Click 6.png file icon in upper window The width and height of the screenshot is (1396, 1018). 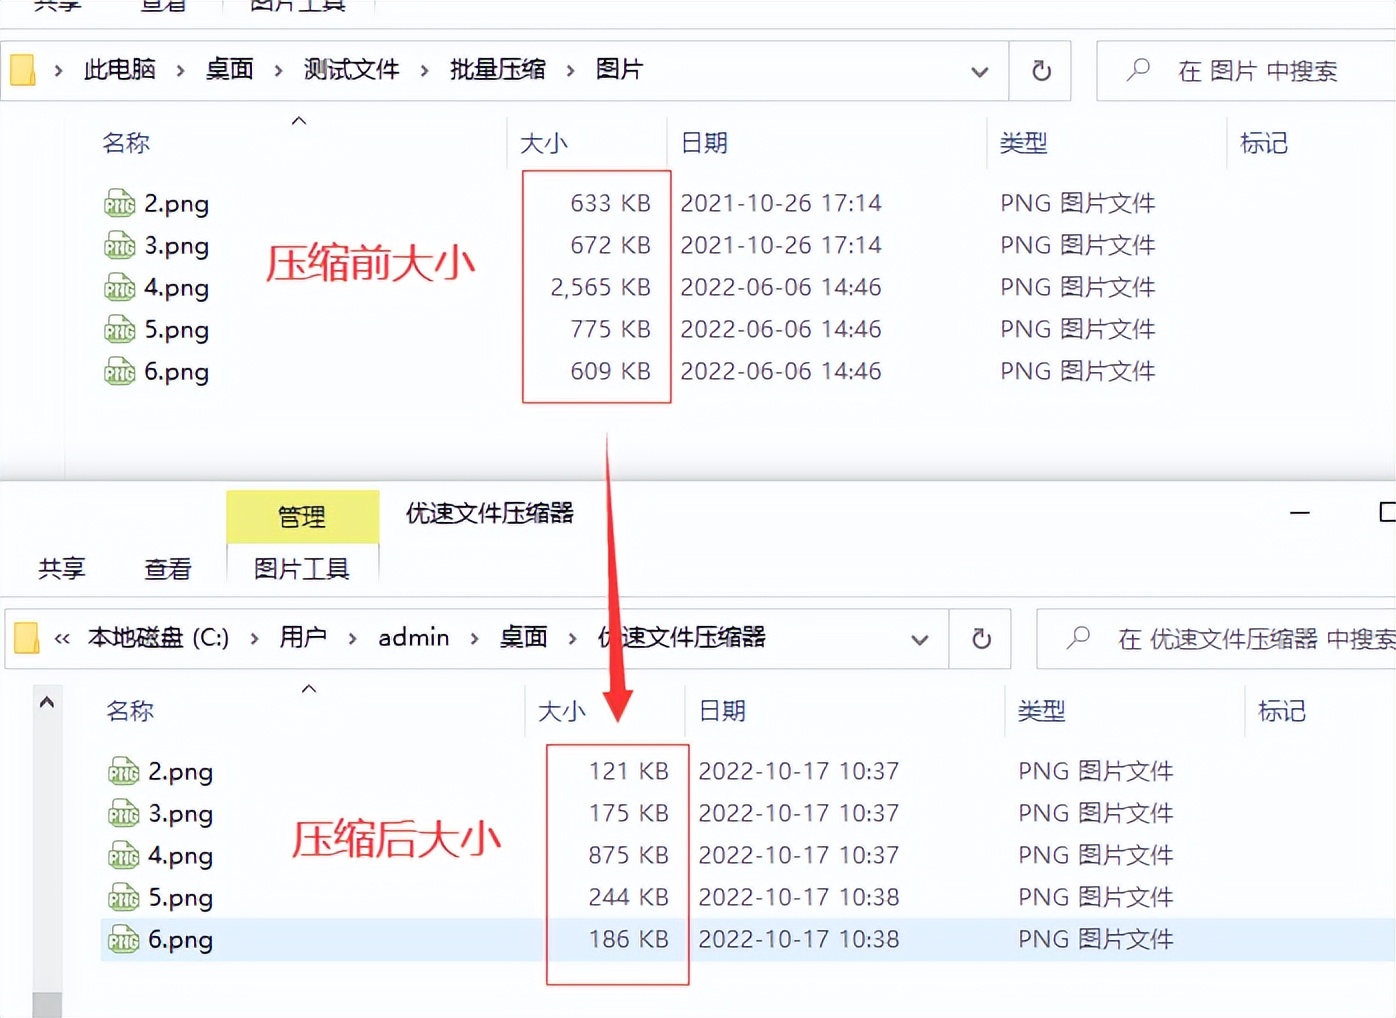pos(120,372)
